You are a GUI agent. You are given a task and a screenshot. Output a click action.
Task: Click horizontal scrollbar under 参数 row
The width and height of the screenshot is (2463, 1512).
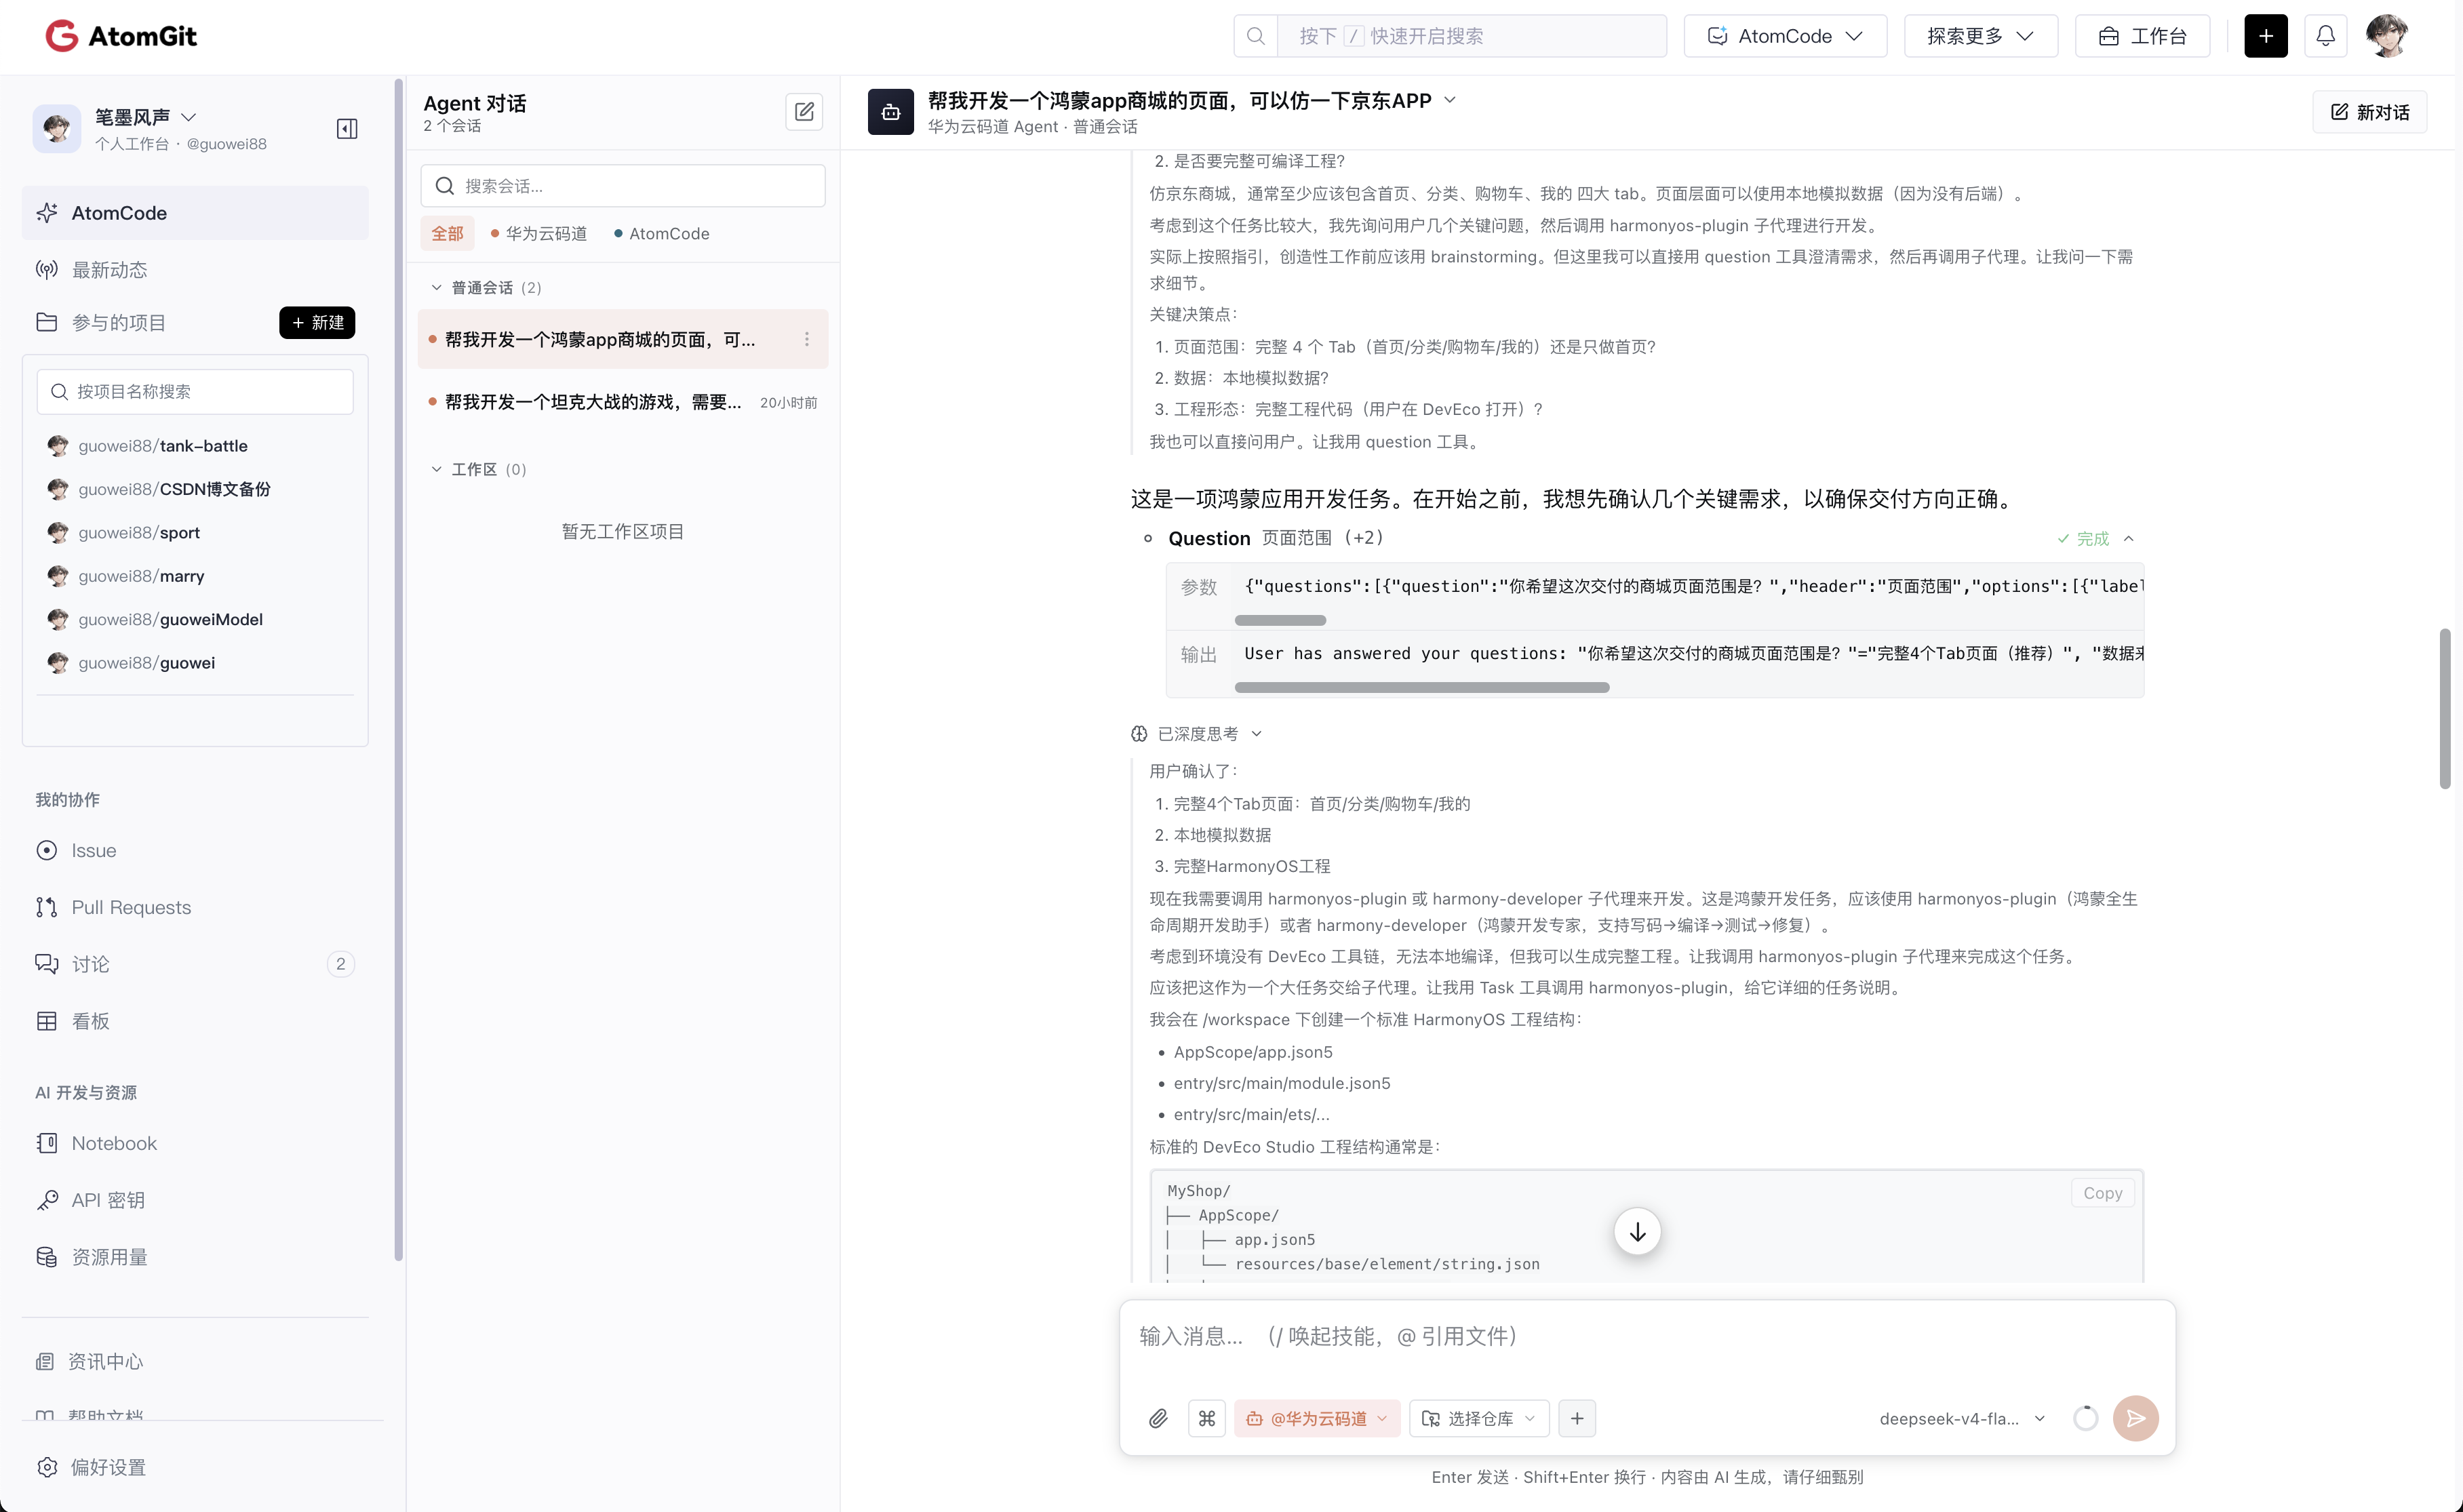tap(1280, 620)
